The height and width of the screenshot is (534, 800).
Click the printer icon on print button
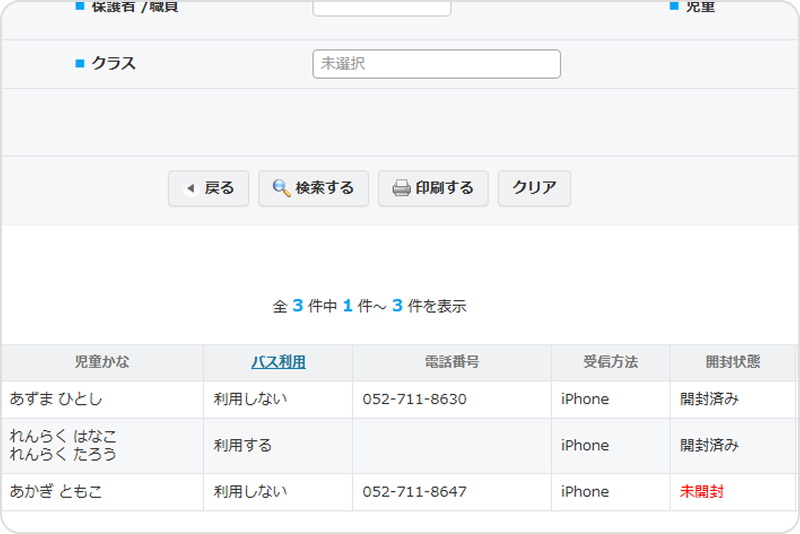(401, 188)
